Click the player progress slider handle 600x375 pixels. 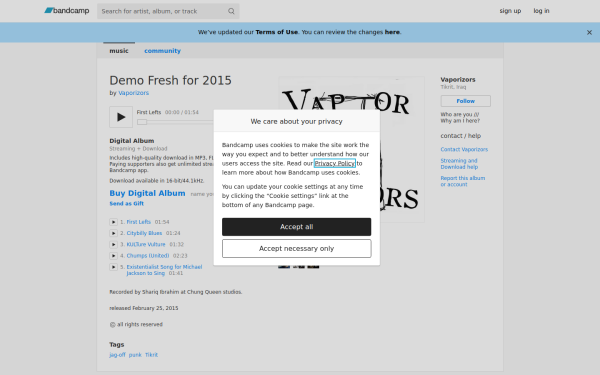(x=142, y=122)
